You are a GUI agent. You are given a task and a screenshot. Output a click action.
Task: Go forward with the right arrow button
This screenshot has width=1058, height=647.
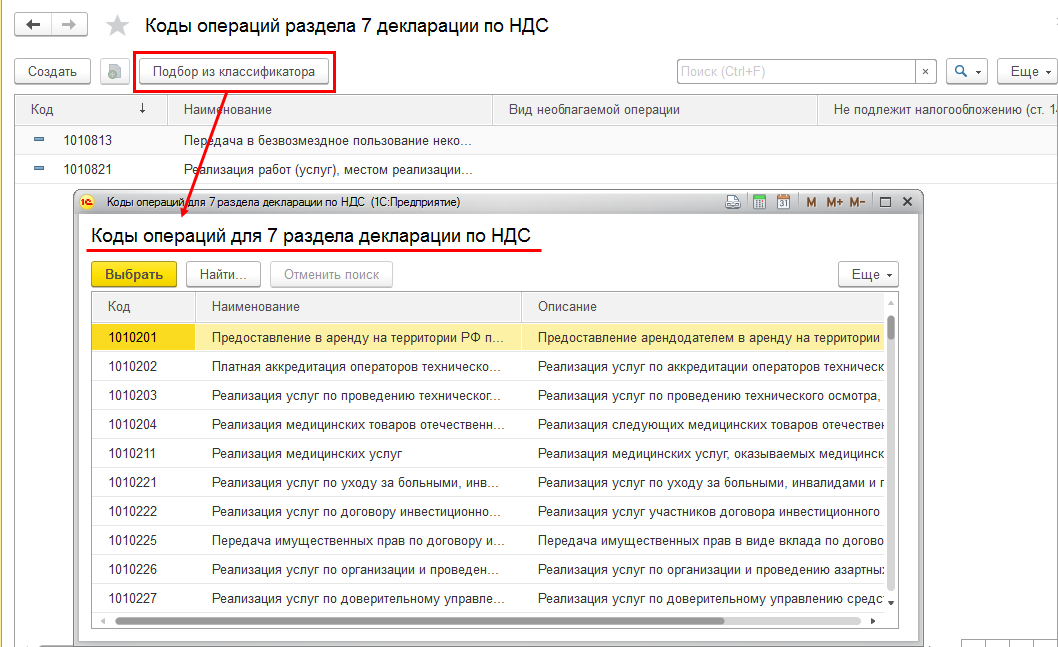tap(69, 25)
